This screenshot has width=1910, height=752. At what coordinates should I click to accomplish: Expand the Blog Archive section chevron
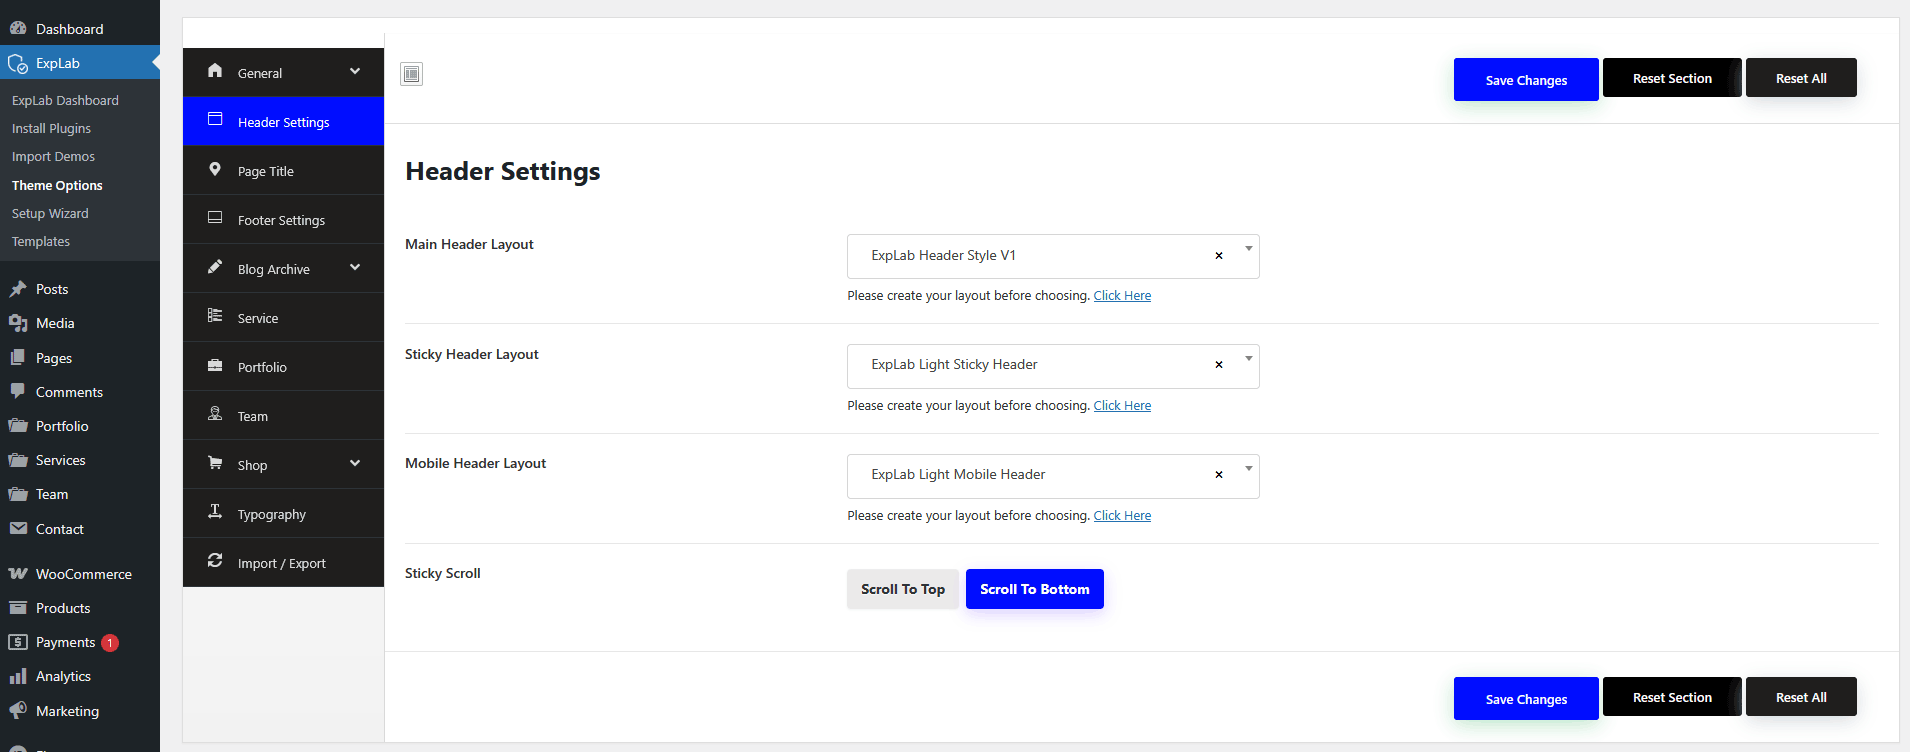coord(355,268)
